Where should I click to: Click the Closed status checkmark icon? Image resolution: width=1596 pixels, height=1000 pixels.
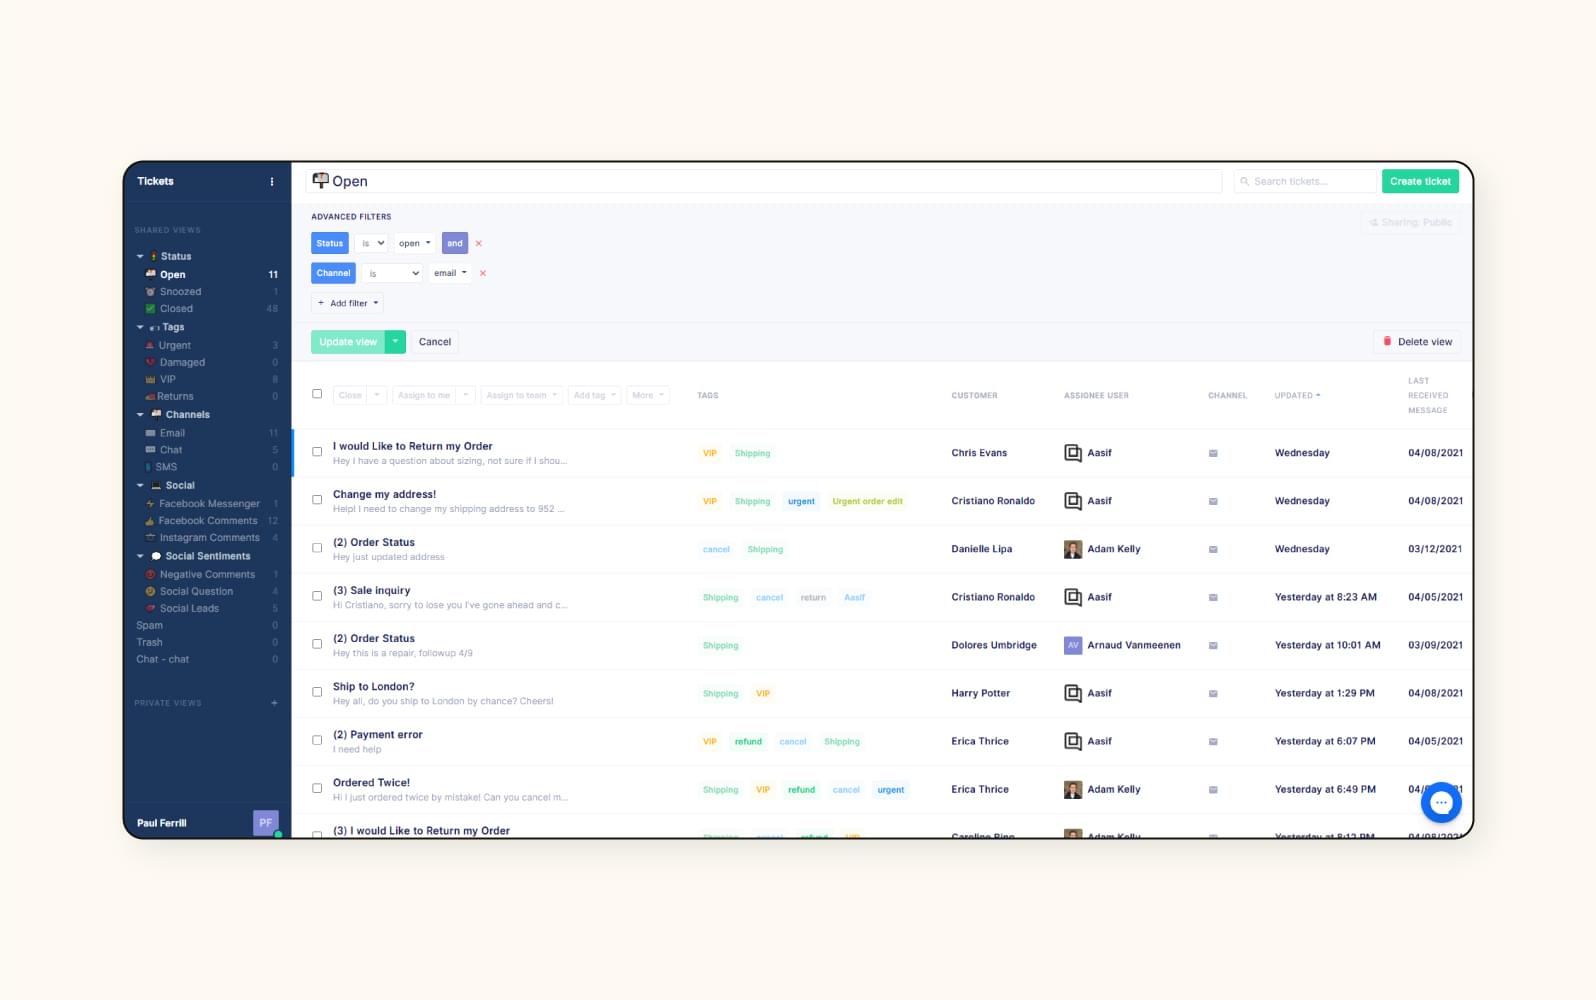(150, 309)
